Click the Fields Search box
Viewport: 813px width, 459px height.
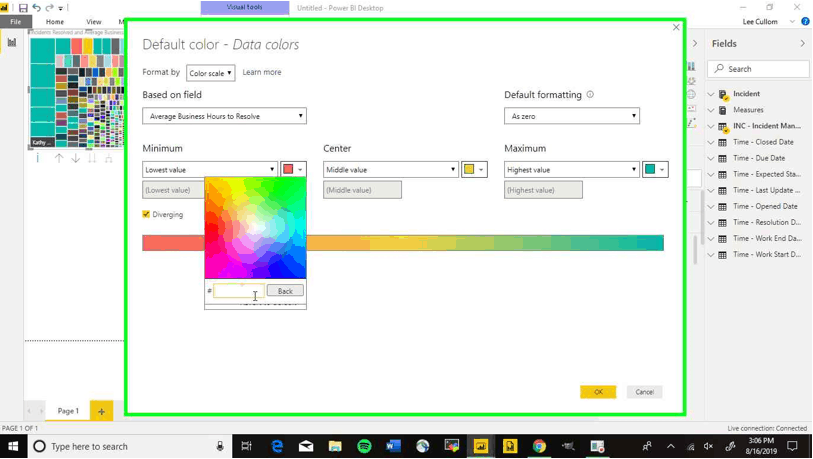758,68
